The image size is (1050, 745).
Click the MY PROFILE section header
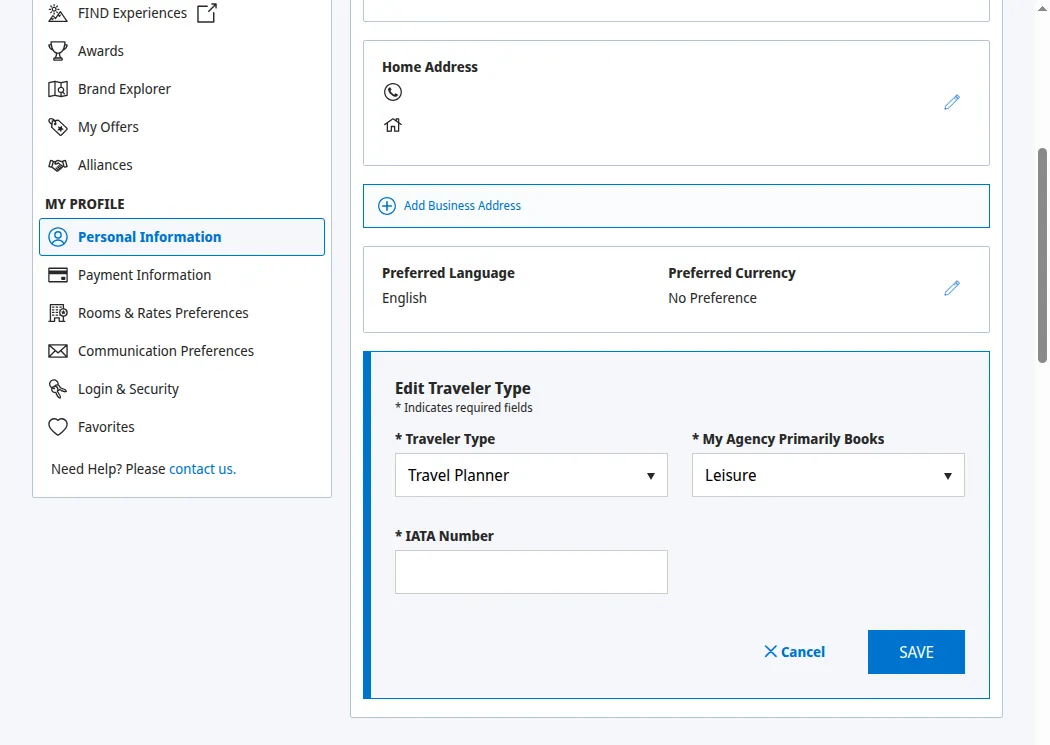point(85,204)
